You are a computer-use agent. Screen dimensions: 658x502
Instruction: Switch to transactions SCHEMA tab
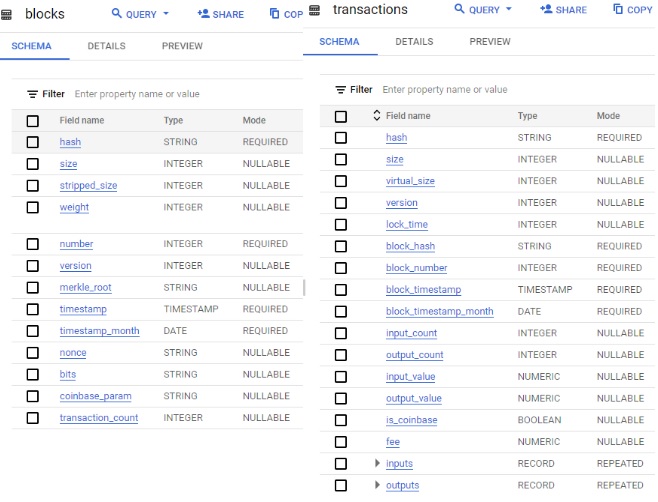coord(339,42)
